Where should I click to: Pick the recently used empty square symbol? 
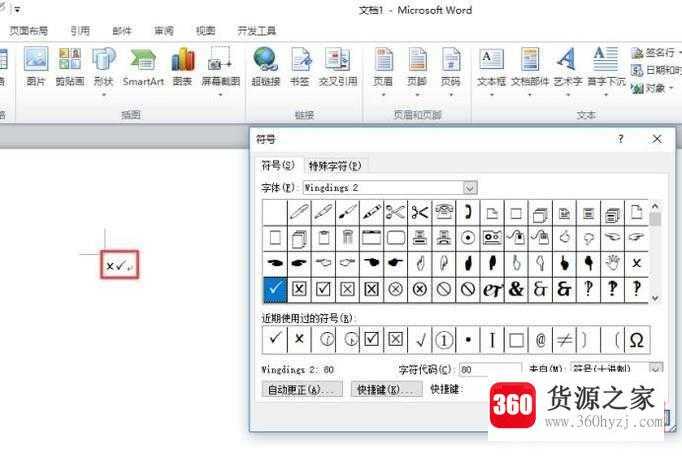(x=516, y=340)
